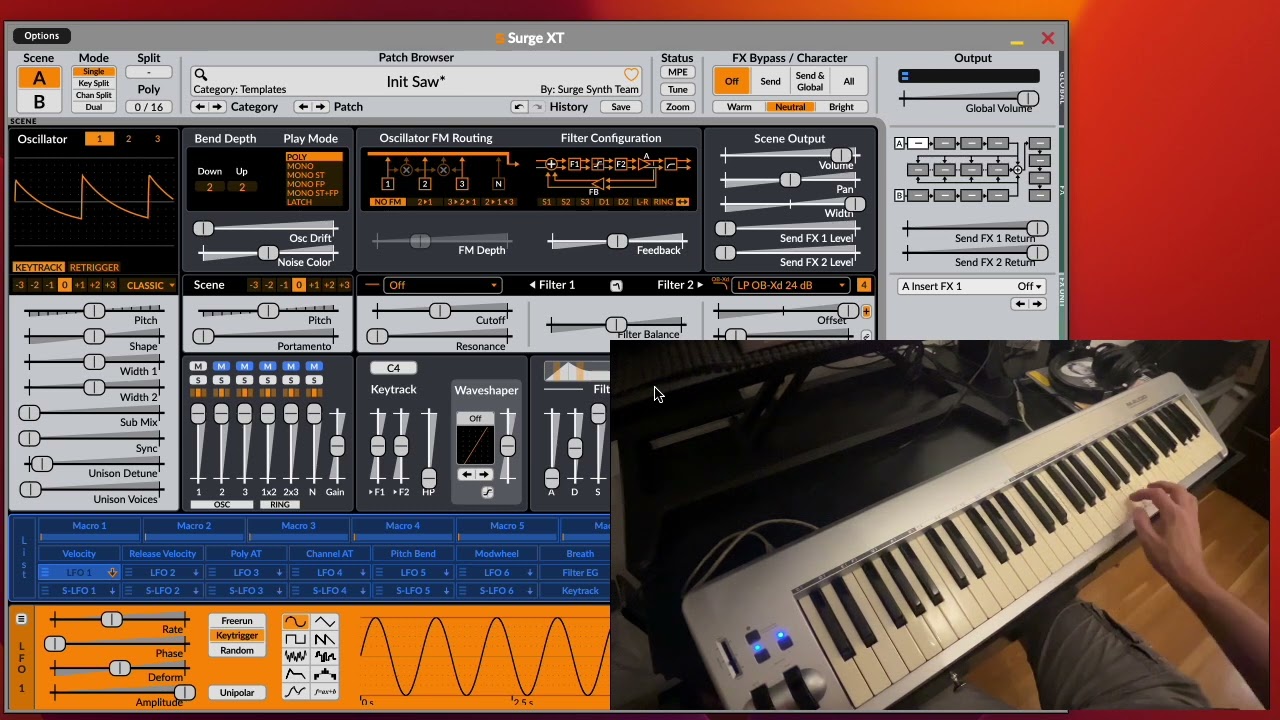Click the LFO Rate slider handle

(112, 621)
